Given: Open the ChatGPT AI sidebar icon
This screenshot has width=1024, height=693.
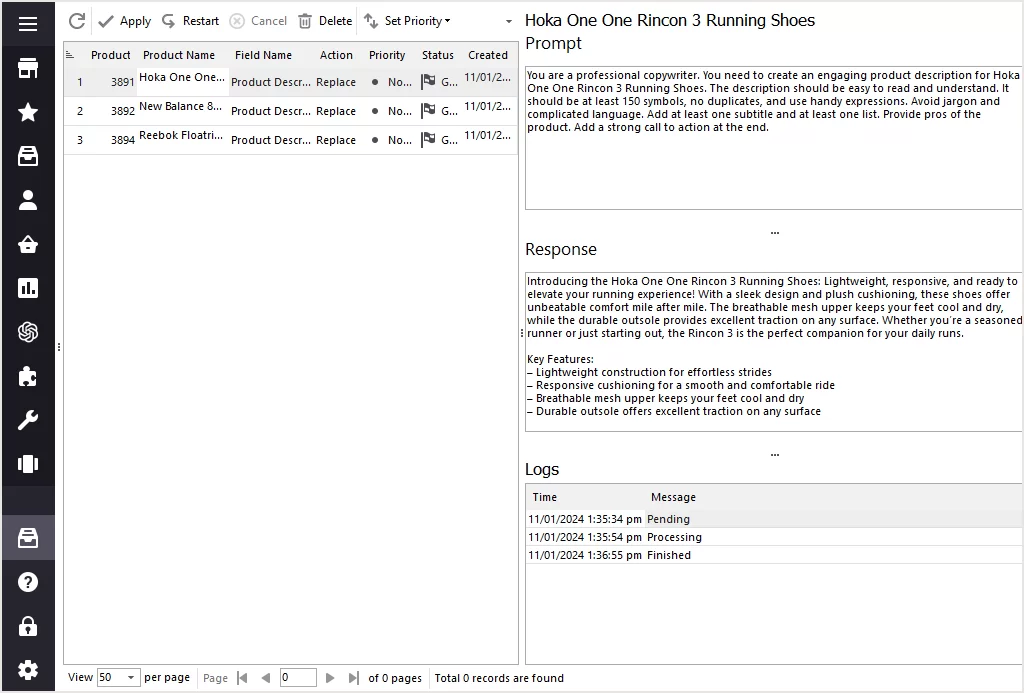Looking at the screenshot, I should click(28, 332).
